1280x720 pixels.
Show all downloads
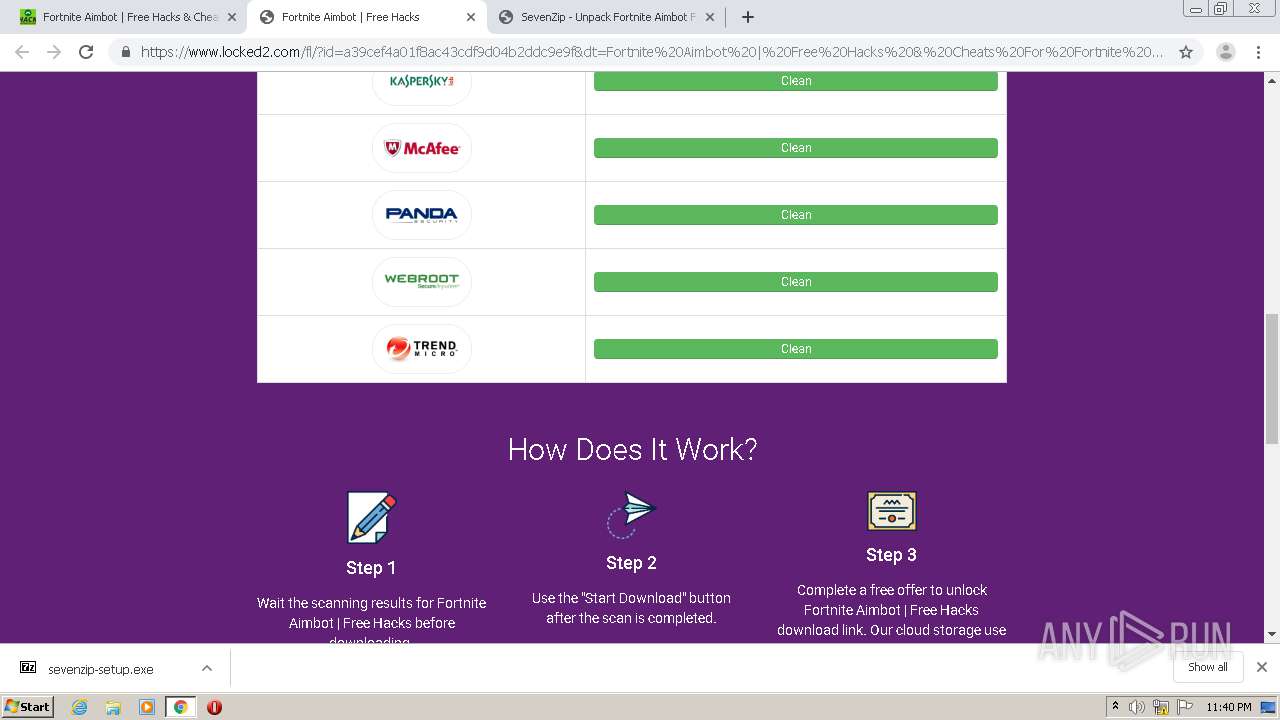[x=1207, y=667]
